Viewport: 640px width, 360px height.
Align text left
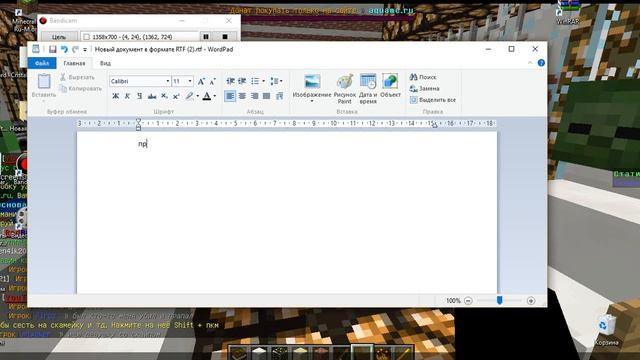(x=230, y=96)
